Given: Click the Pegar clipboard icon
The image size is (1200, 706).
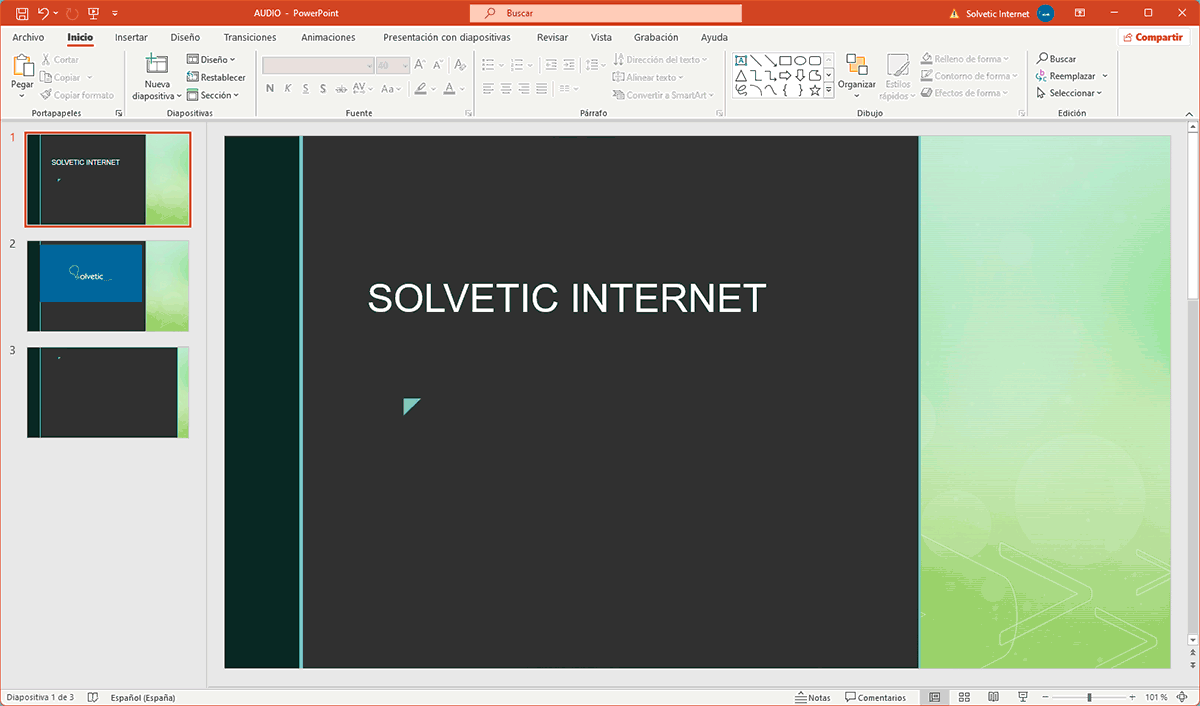Looking at the screenshot, I should [x=22, y=65].
